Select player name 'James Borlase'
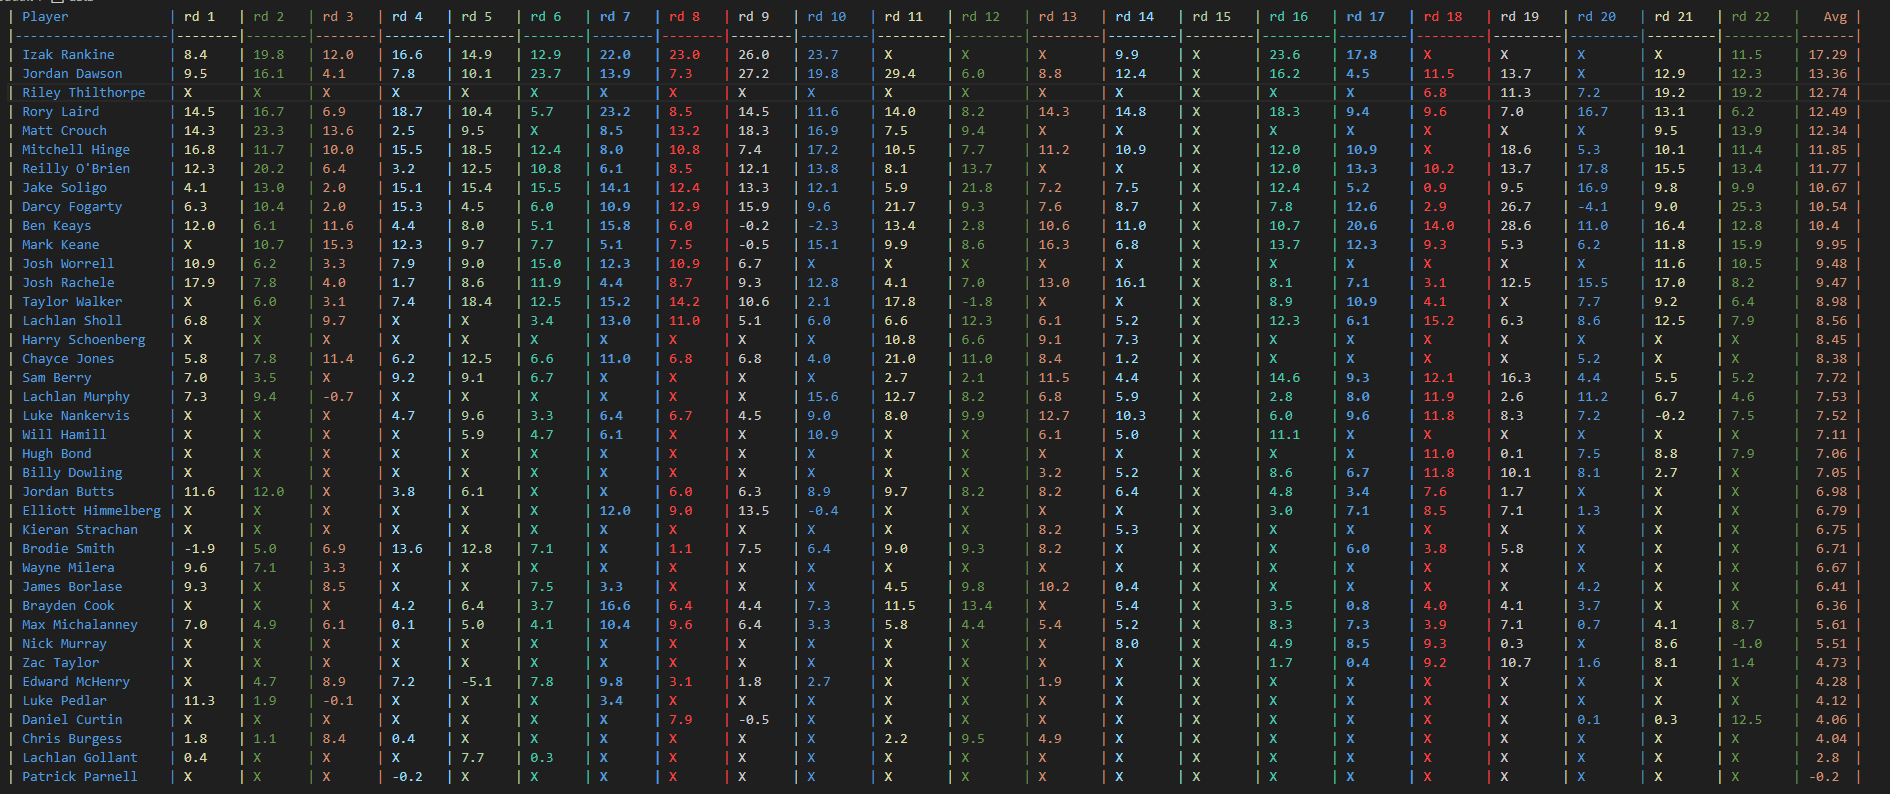The width and height of the screenshot is (1890, 794). click(72, 587)
